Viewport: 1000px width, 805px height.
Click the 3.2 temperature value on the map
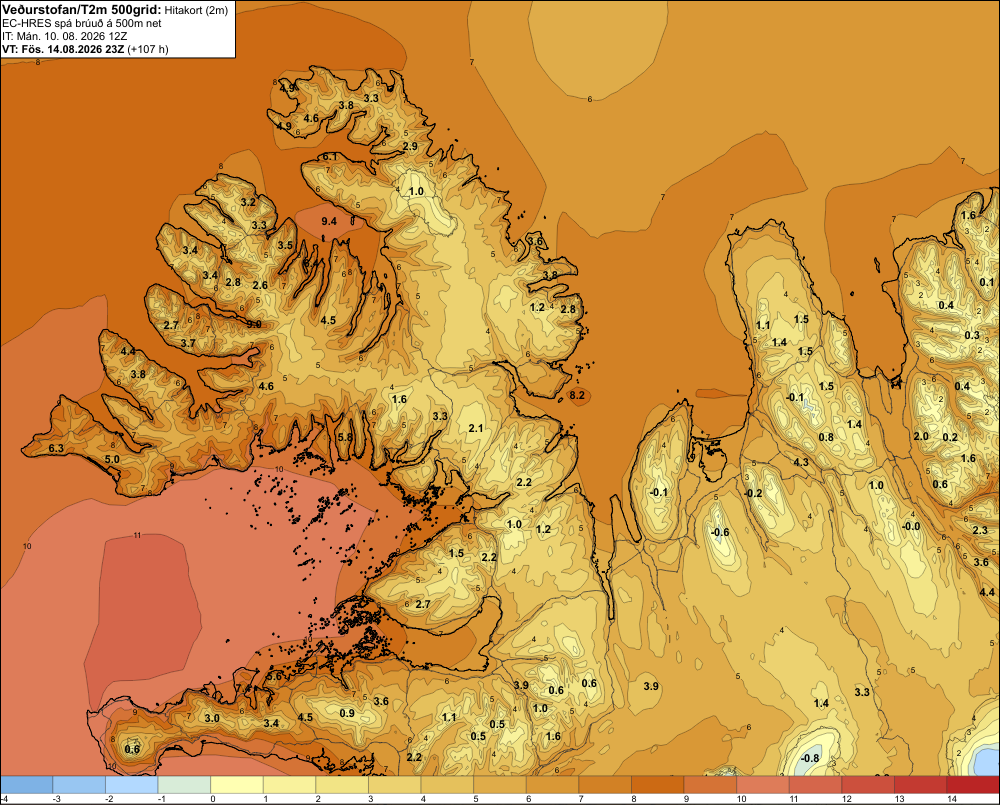point(248,202)
